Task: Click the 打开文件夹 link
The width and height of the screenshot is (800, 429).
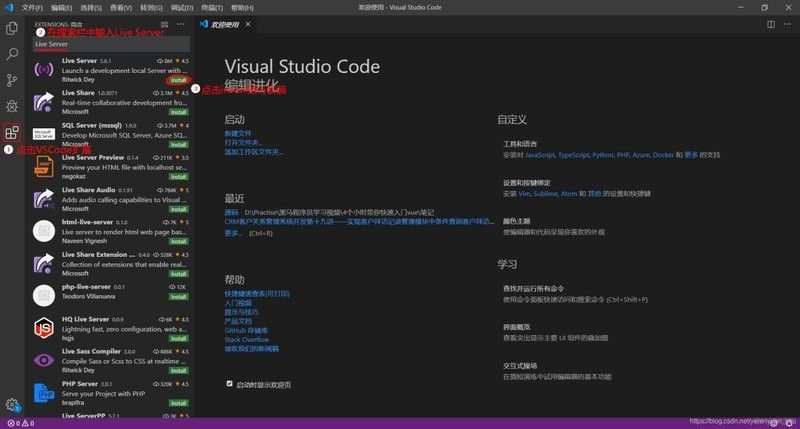Action: [243, 143]
